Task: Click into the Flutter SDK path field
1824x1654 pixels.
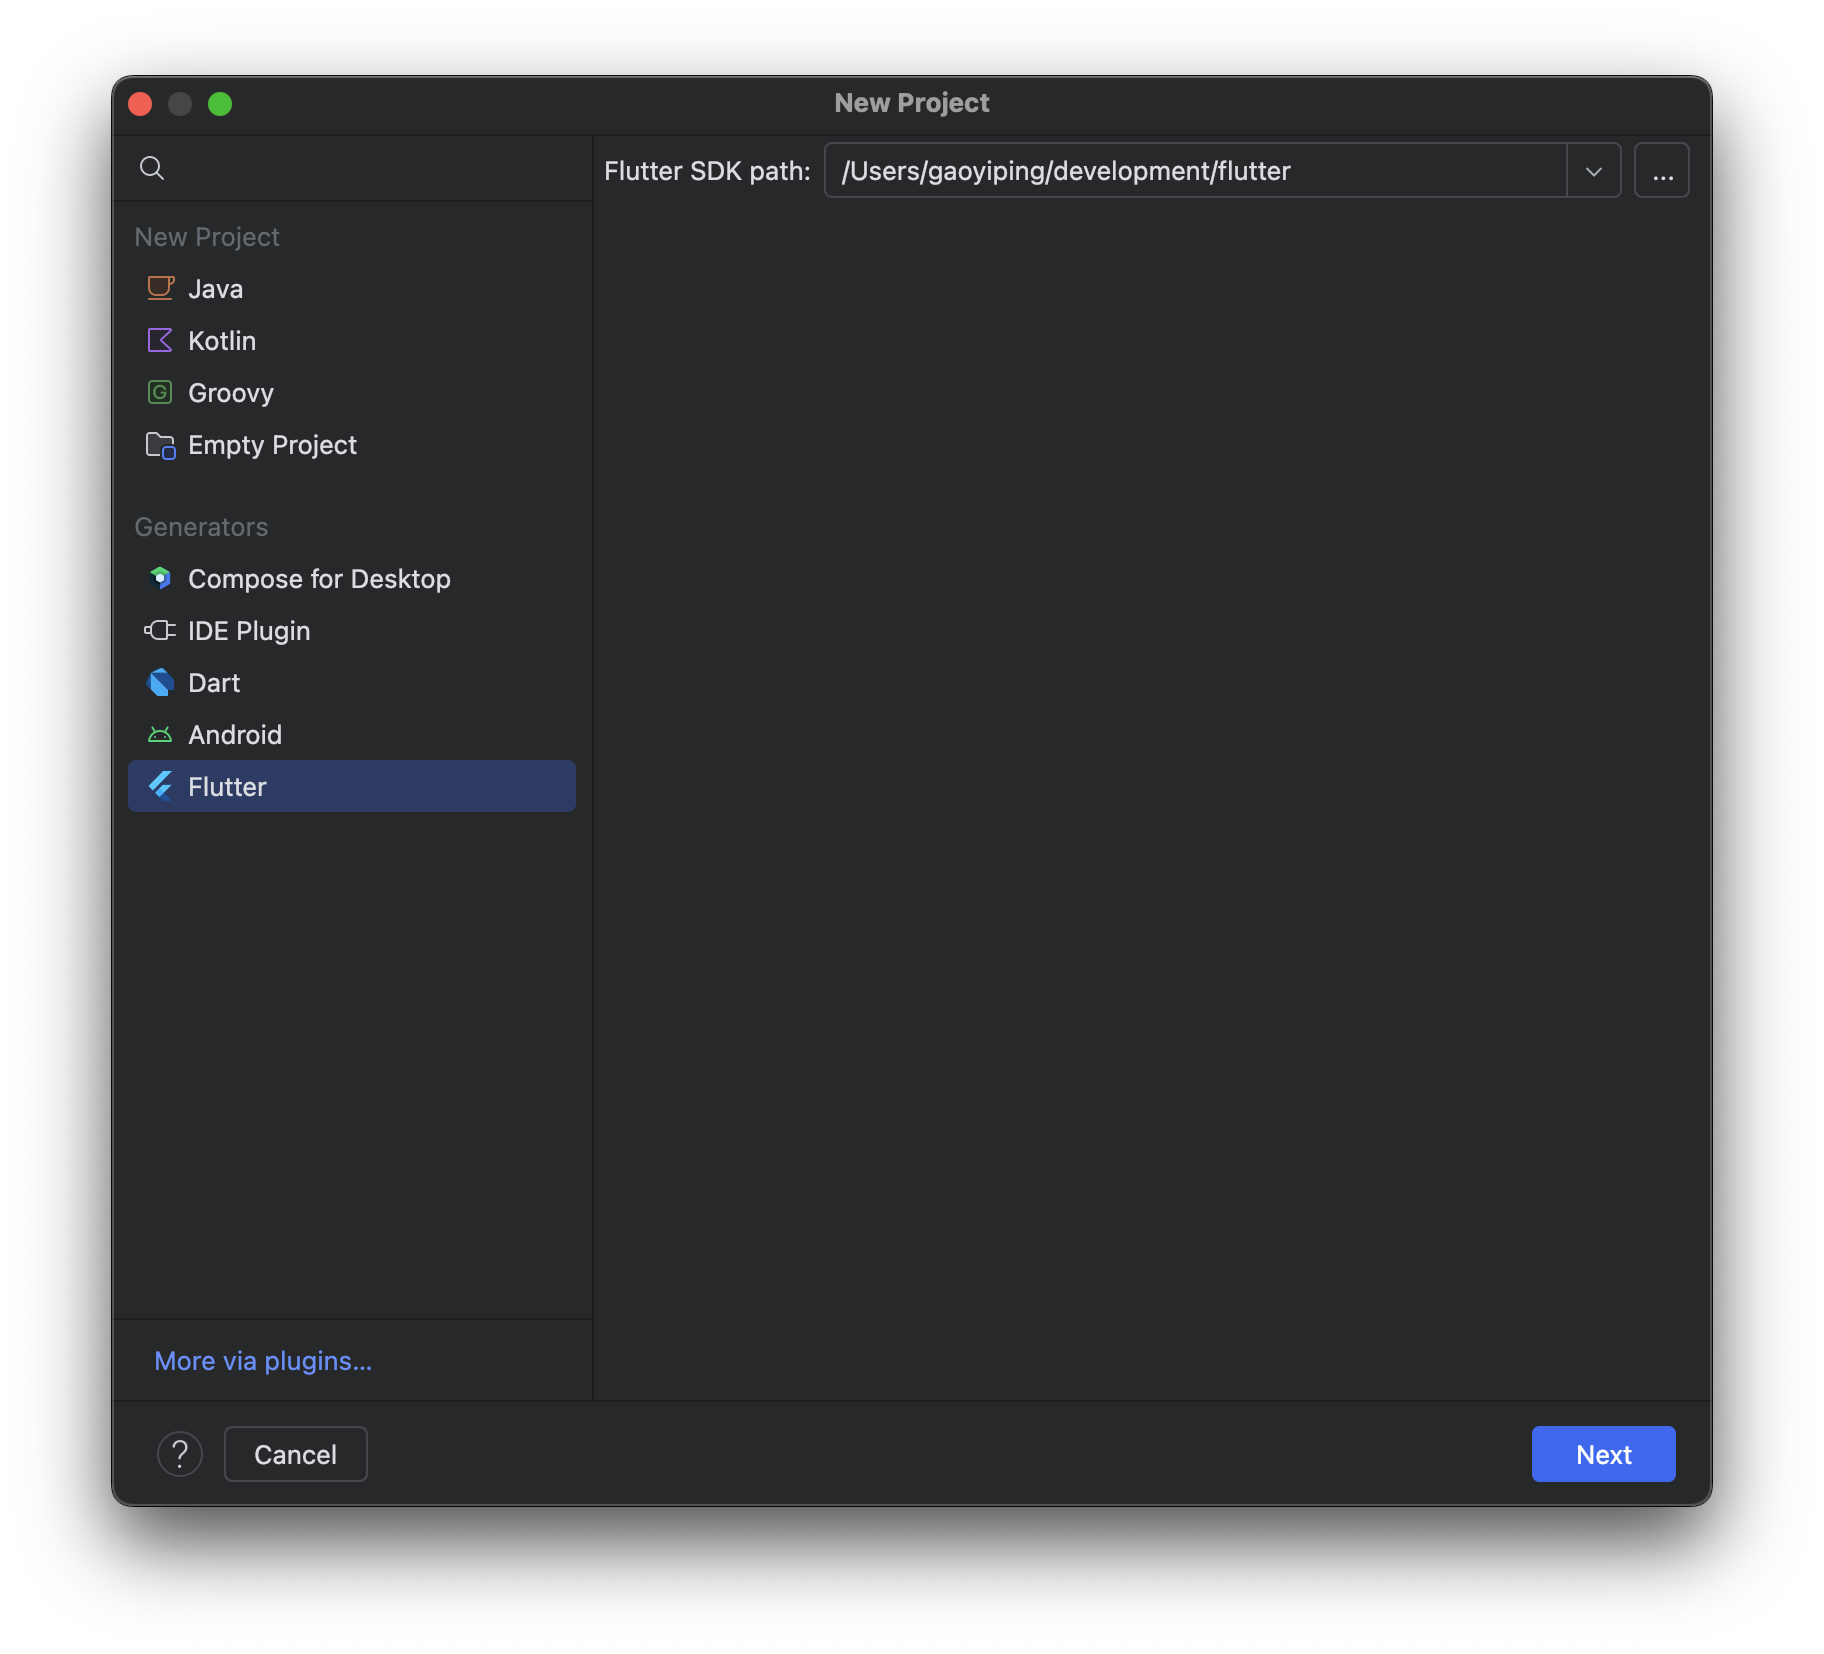Action: [1194, 171]
